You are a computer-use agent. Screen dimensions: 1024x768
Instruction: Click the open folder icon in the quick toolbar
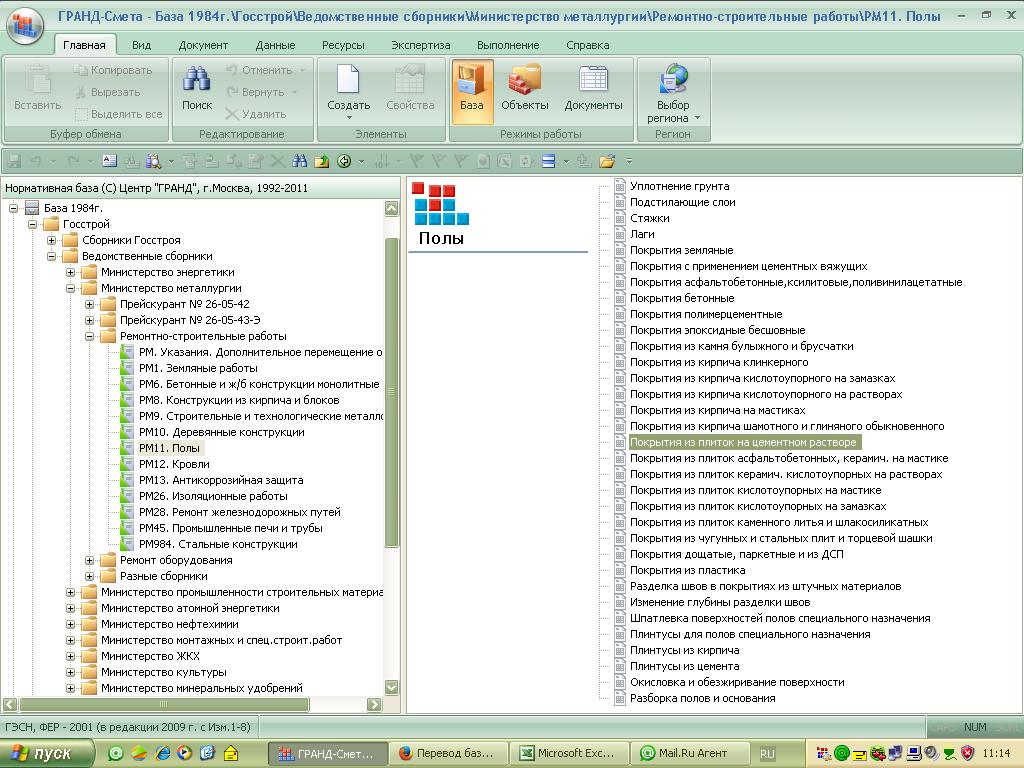606,161
